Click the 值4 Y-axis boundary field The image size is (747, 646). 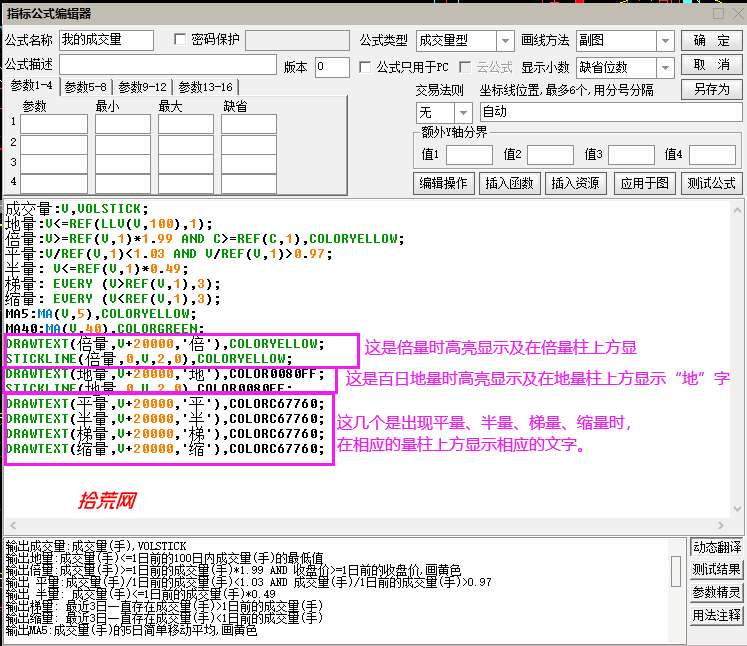pos(712,155)
